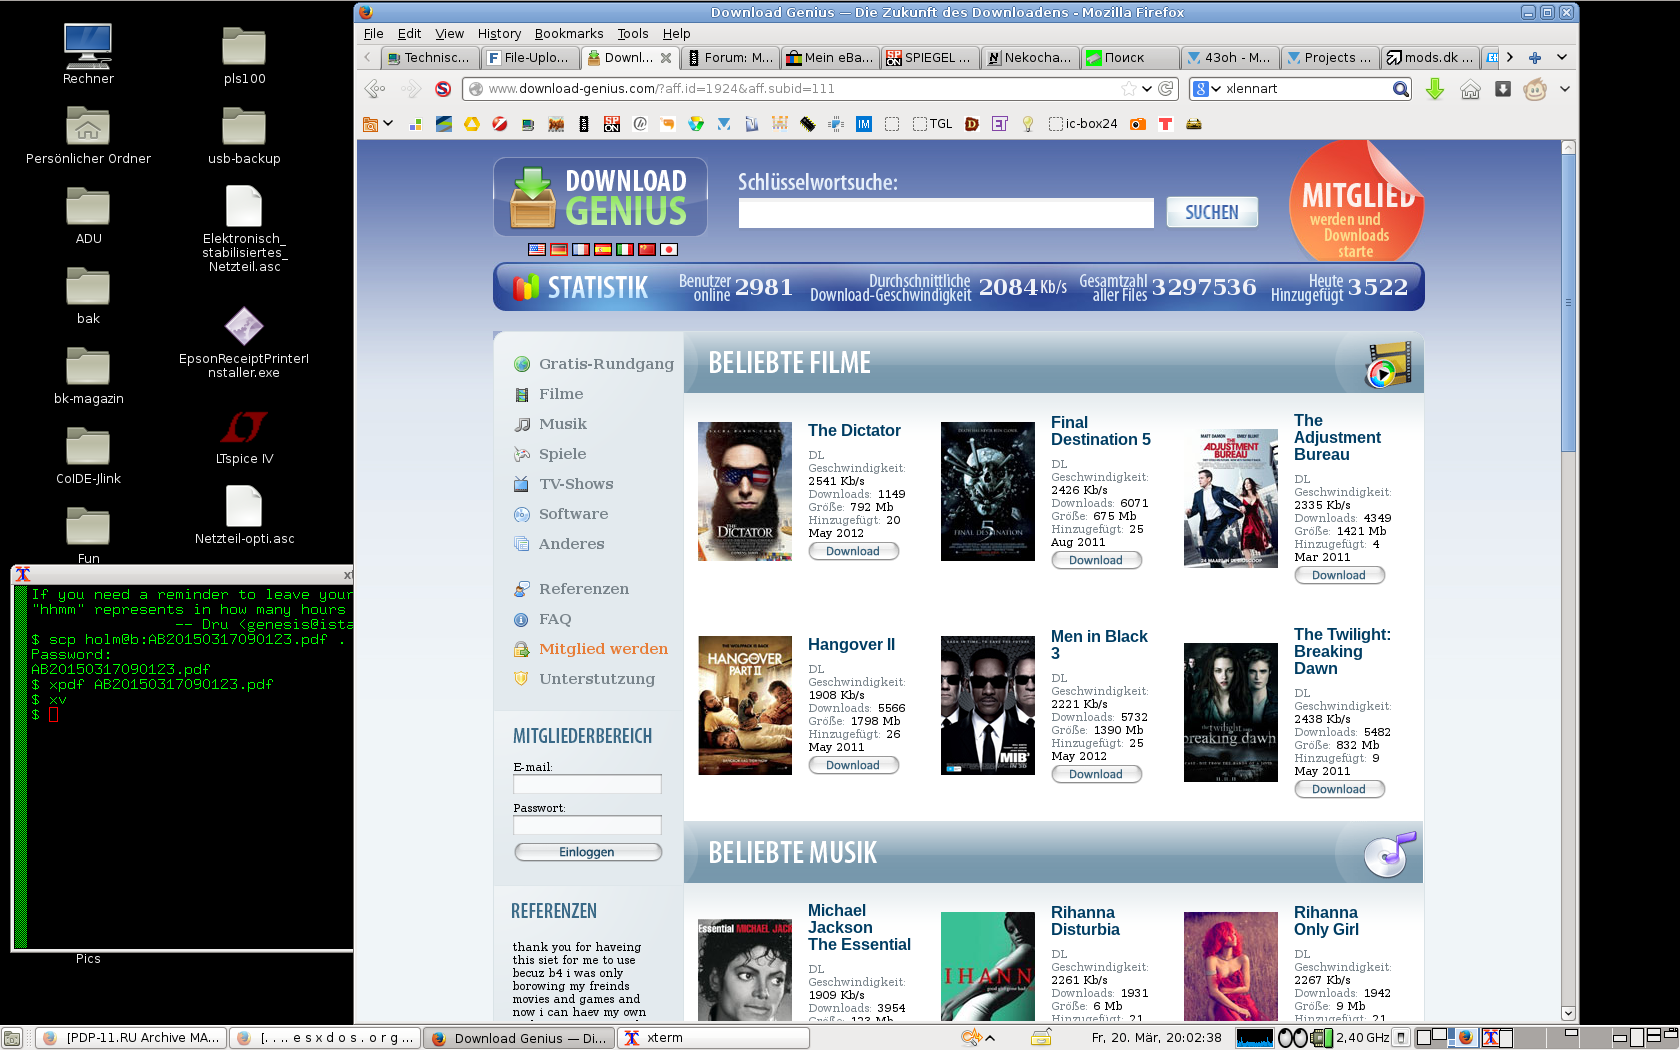The width and height of the screenshot is (1680, 1050).
Task: Open the EpsonReceiptPrinterInstaller.exe desktop icon
Action: coord(244,343)
